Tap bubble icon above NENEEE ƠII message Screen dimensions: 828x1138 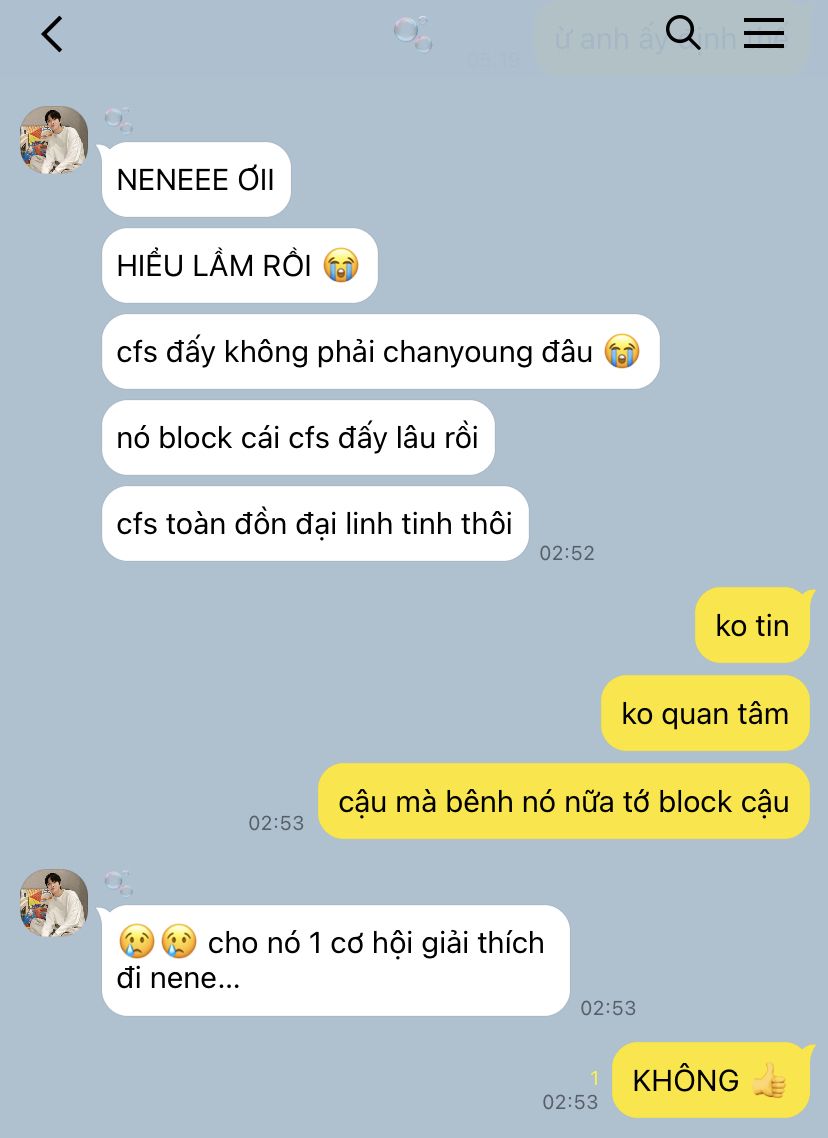(x=118, y=120)
